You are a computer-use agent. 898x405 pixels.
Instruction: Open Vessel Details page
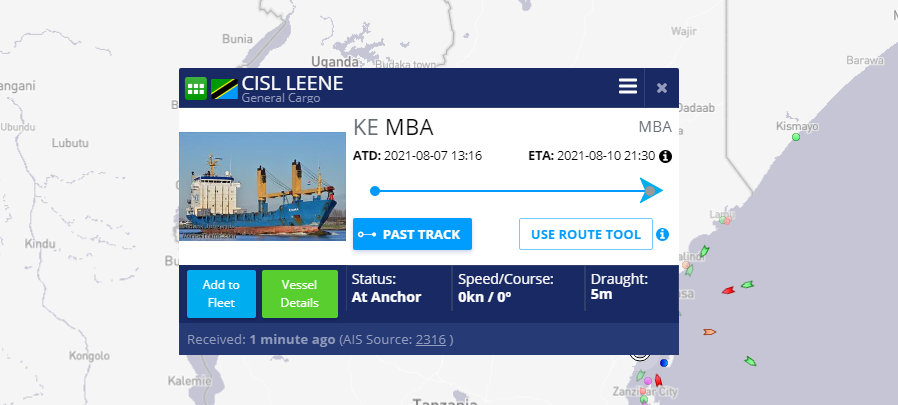[299, 293]
